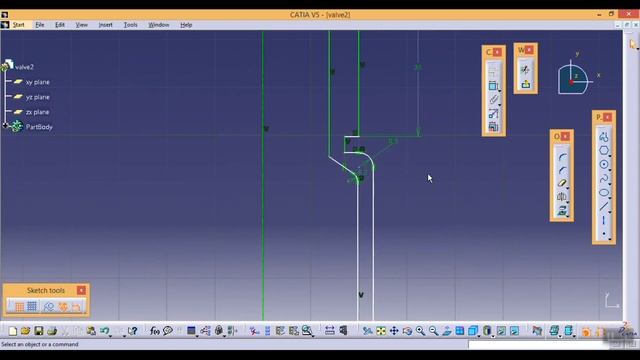The height and width of the screenshot is (360, 640).
Task: Click the Rotate view icon
Action: [407, 331]
